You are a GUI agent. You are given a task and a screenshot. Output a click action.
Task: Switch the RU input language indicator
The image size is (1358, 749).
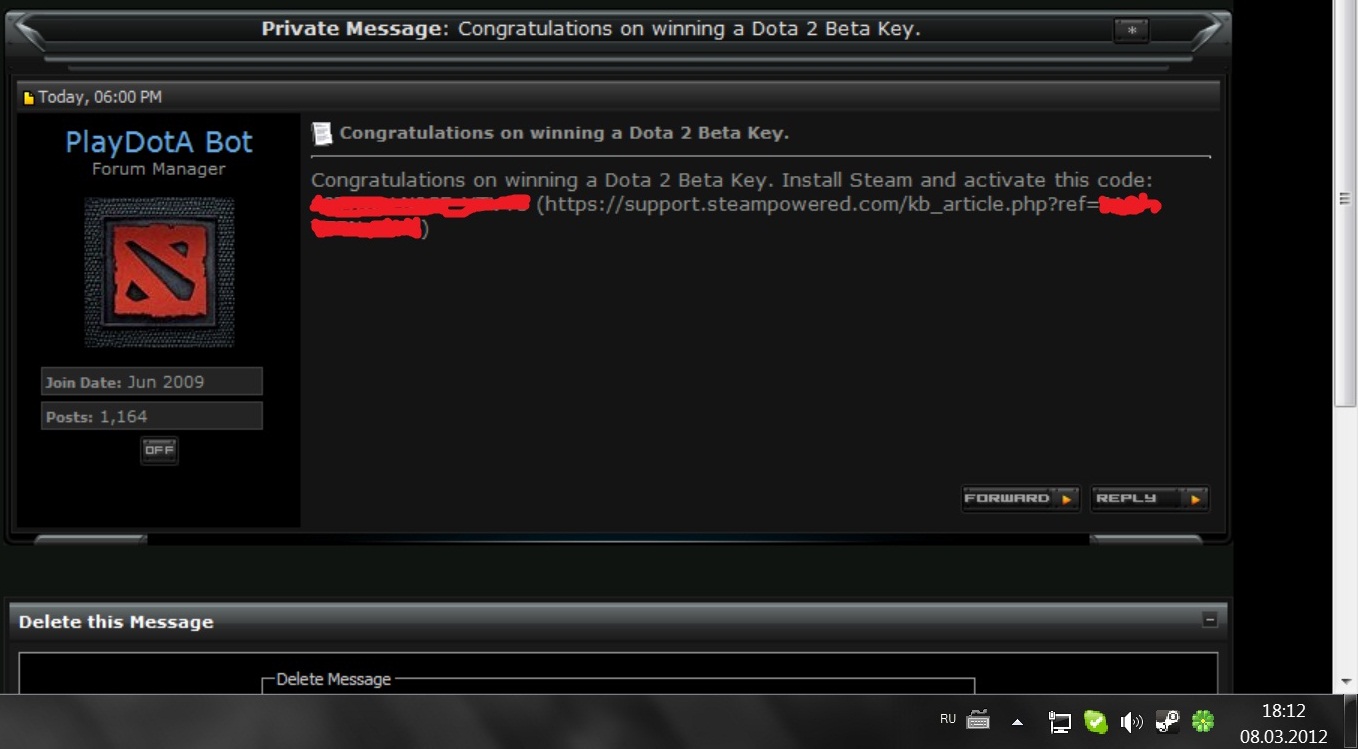click(948, 719)
